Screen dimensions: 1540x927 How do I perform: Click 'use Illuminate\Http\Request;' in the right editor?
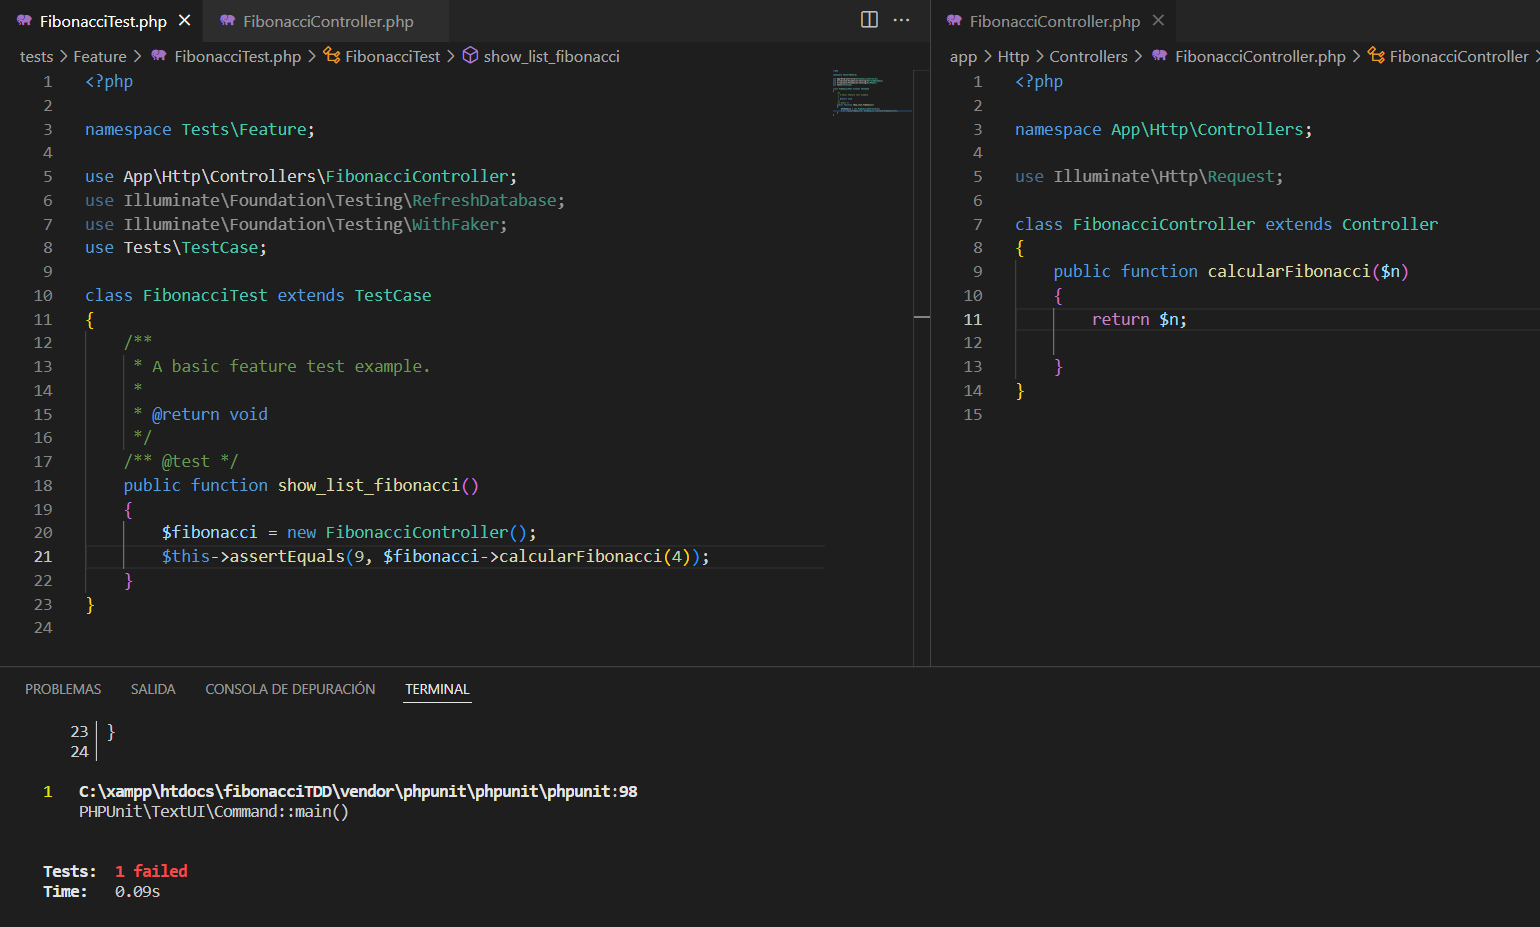coord(1148,177)
